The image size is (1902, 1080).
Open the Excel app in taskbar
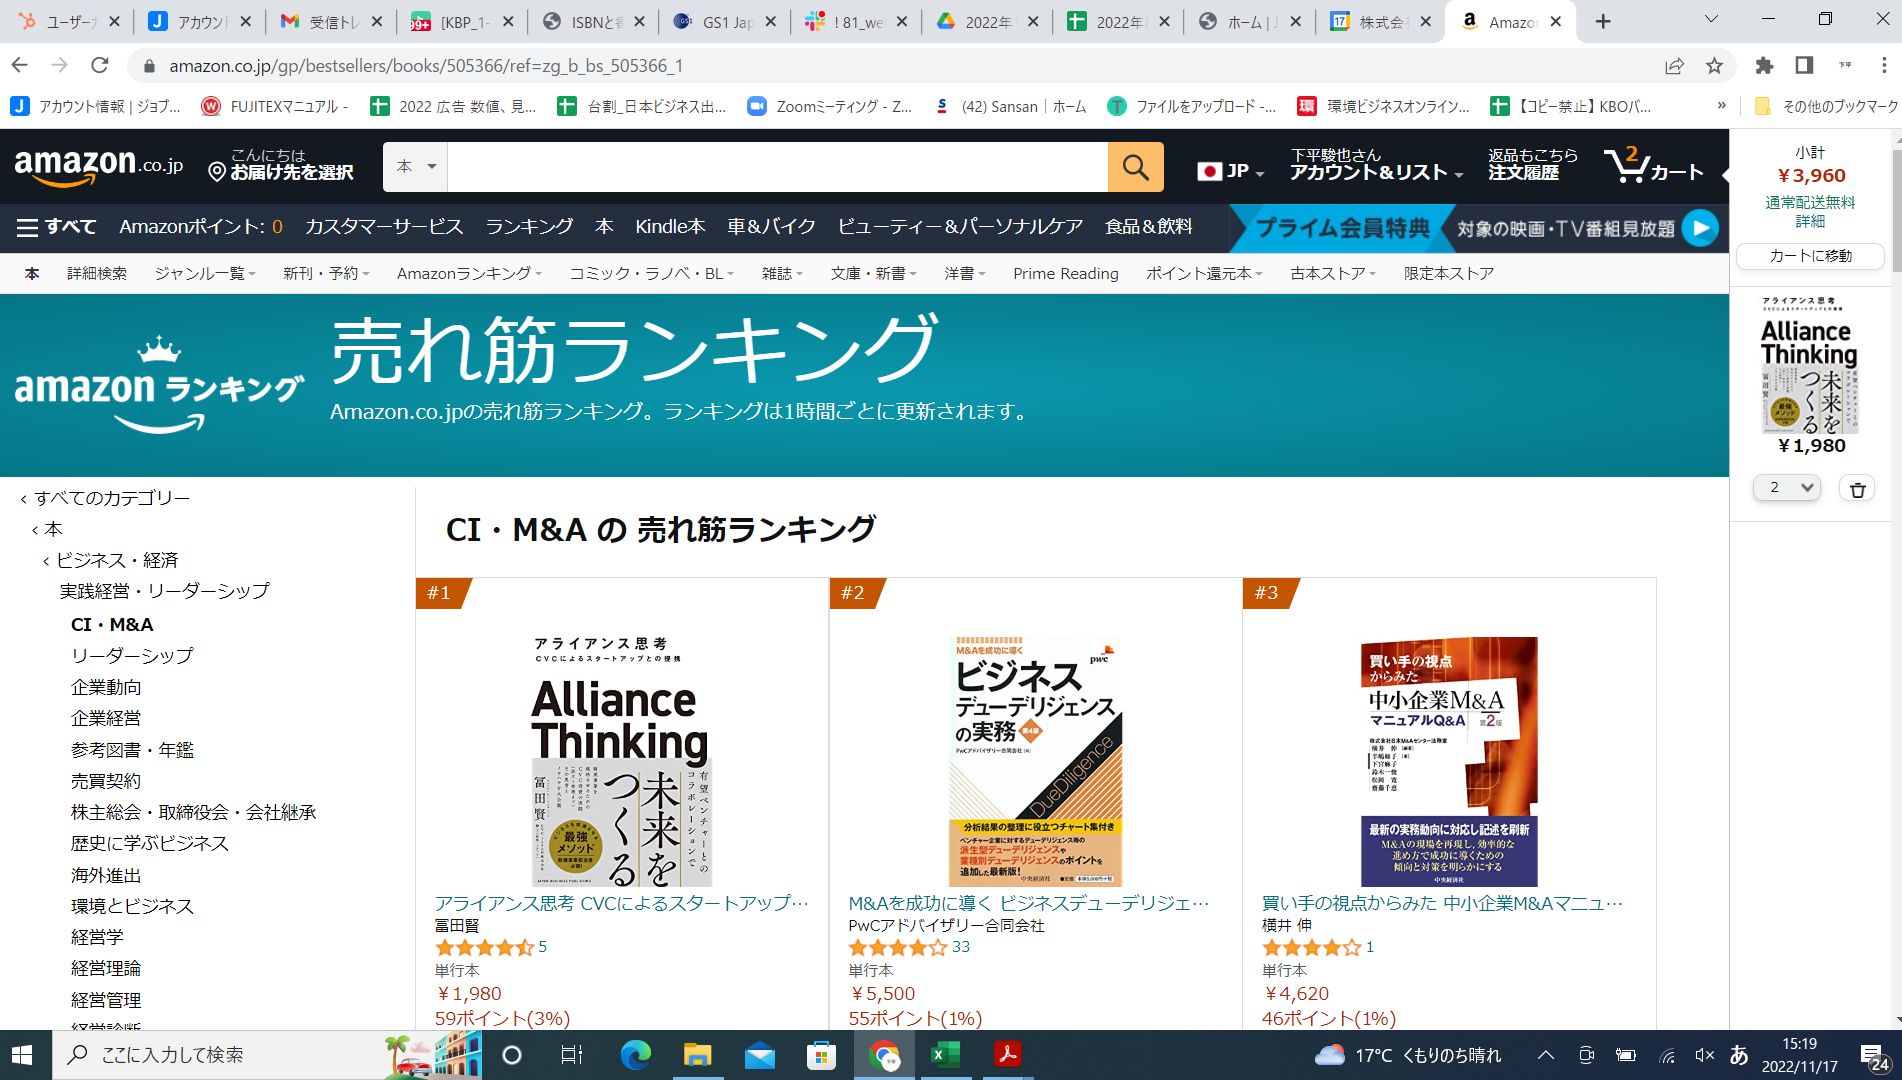pyautogui.click(x=945, y=1055)
